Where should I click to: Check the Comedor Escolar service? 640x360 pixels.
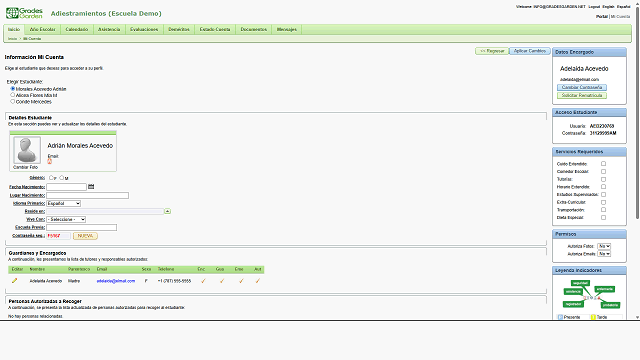pos(603,171)
